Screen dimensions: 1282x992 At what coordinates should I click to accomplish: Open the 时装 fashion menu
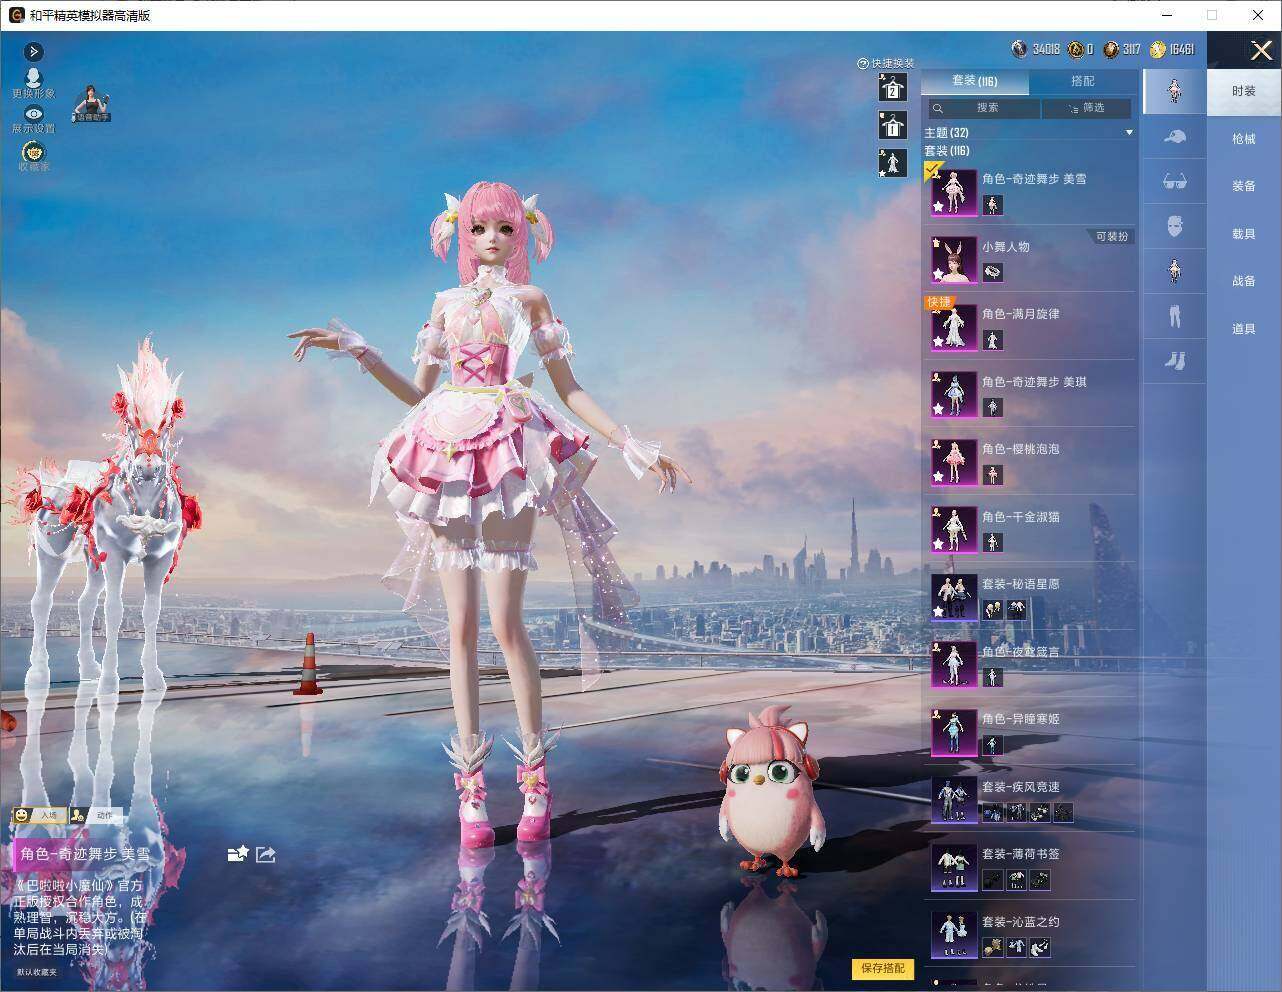(x=1243, y=91)
